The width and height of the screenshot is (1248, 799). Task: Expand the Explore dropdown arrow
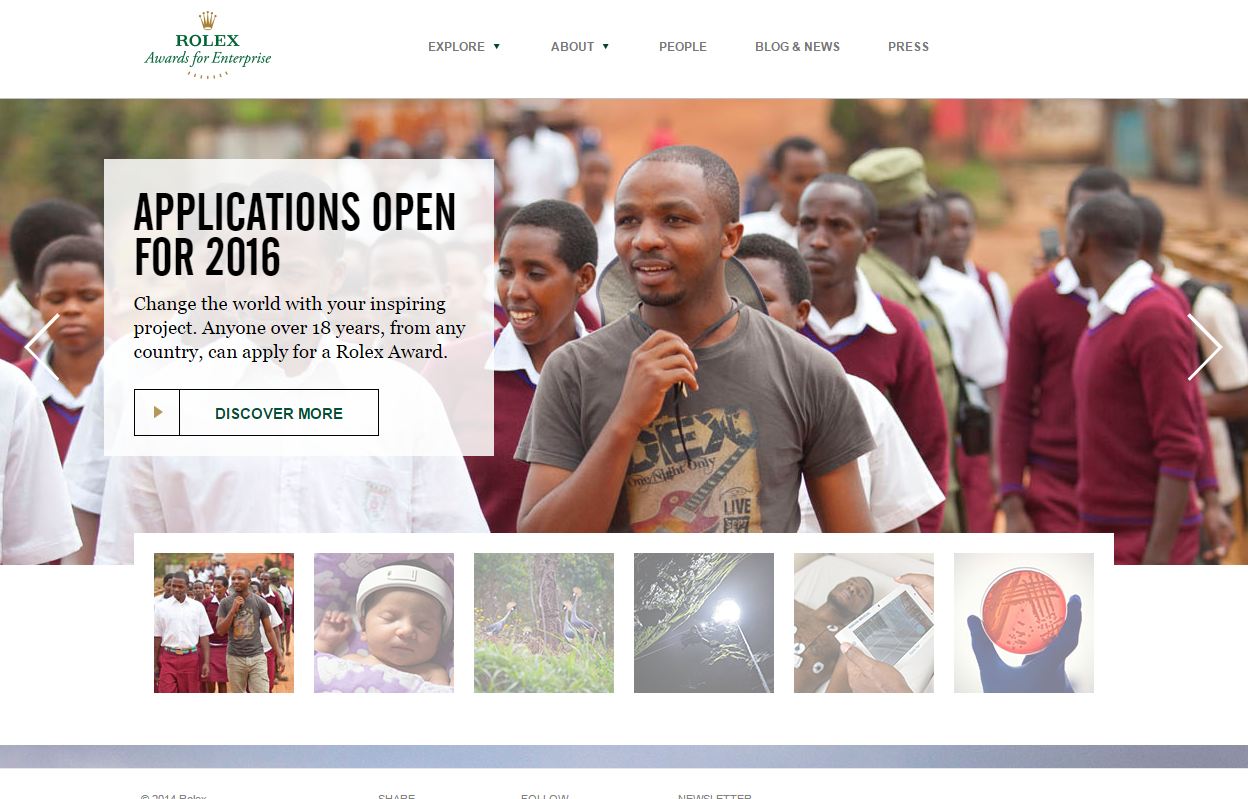click(496, 47)
